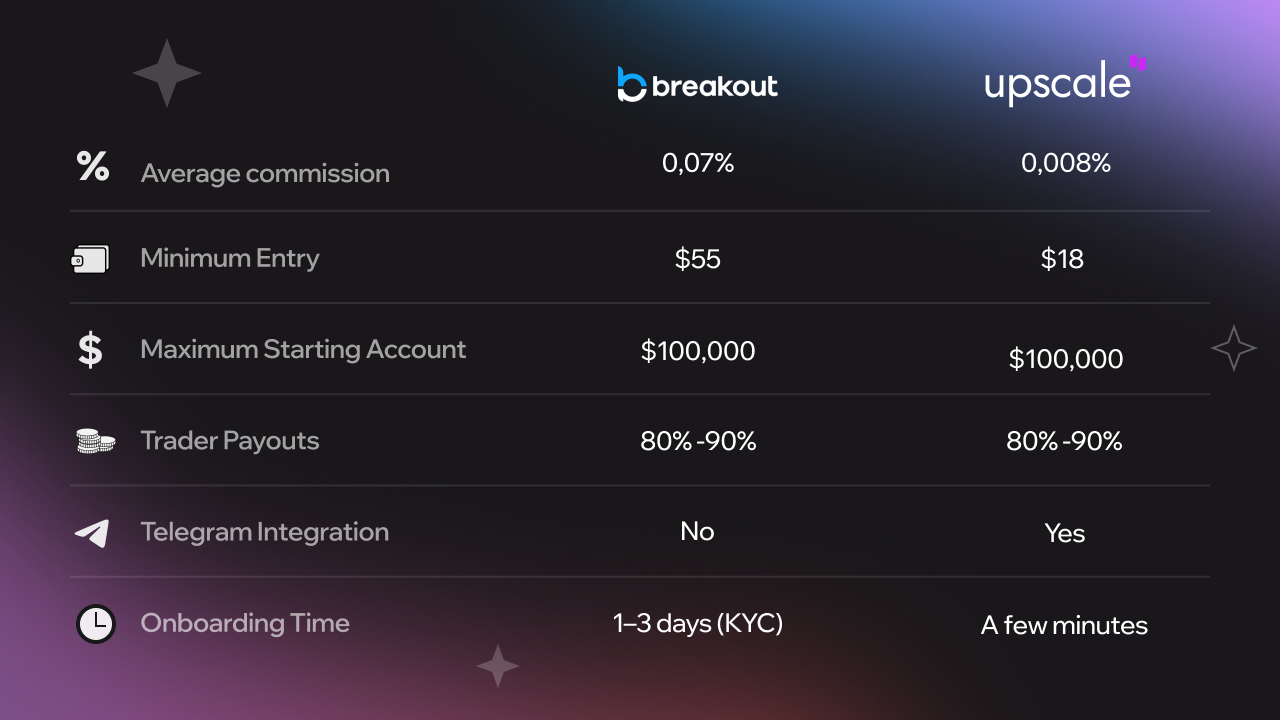Click the coin stack icon
The height and width of the screenshot is (720, 1280).
[x=95, y=441]
